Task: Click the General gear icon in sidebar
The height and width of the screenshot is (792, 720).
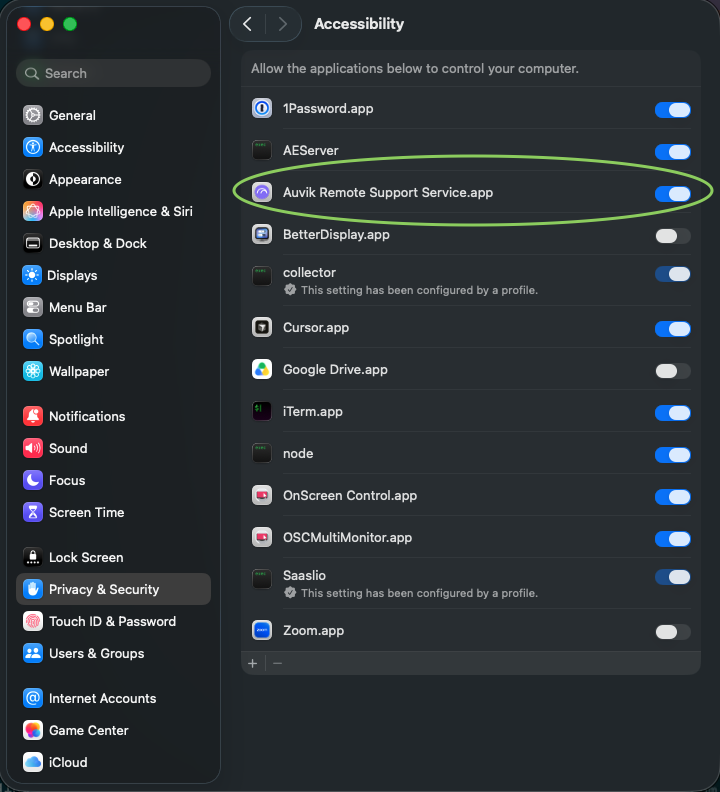Action: (33, 115)
